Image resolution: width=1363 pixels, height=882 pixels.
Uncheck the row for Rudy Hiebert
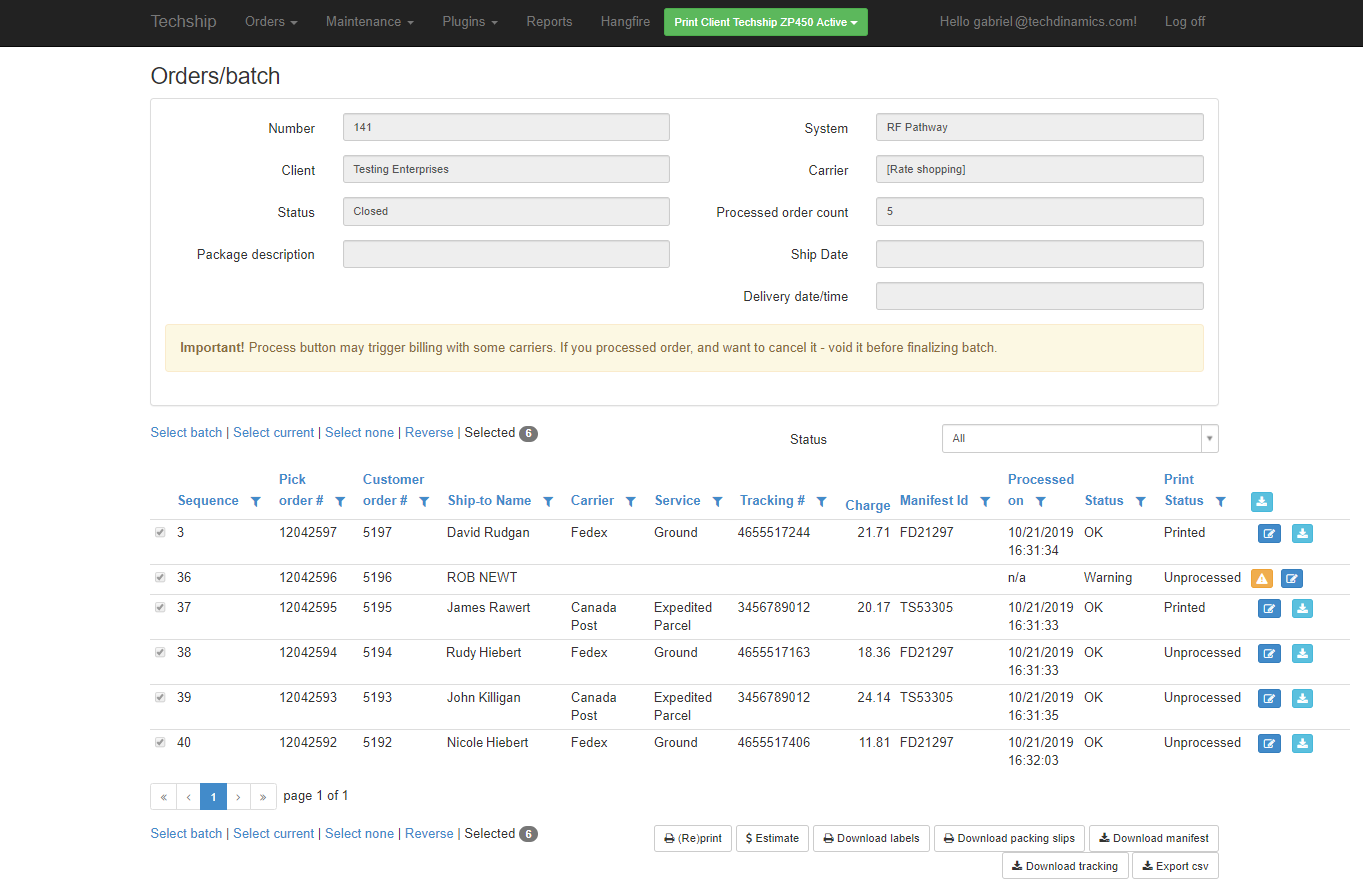[160, 652]
